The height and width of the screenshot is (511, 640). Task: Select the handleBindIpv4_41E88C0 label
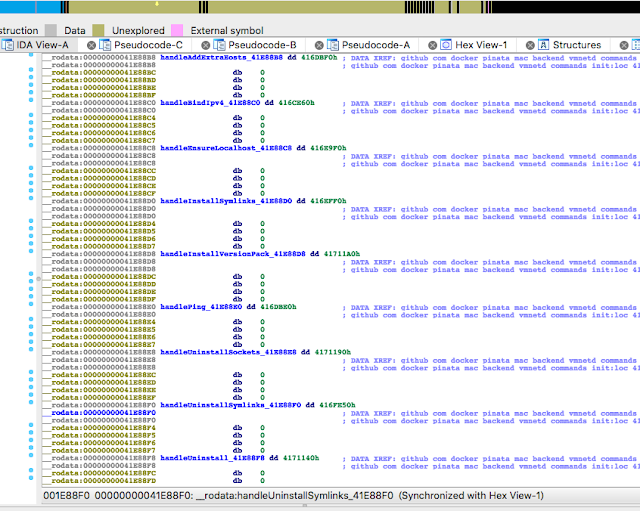(210, 103)
